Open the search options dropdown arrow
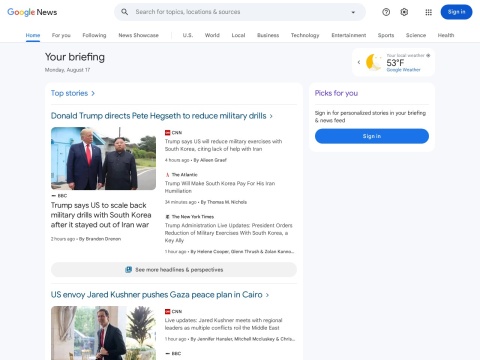The width and height of the screenshot is (480, 360). (x=353, y=12)
